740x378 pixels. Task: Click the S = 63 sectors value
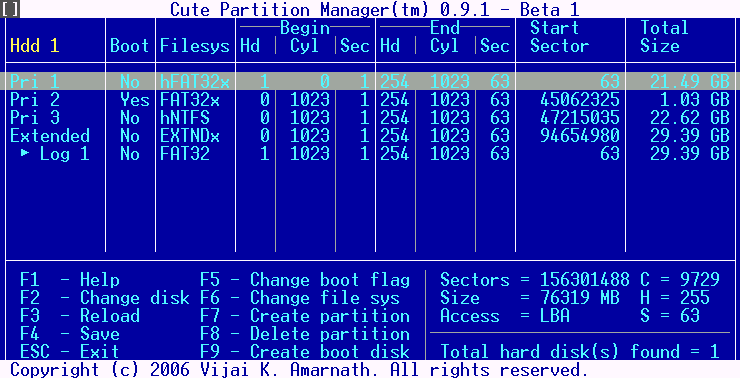coord(670,316)
